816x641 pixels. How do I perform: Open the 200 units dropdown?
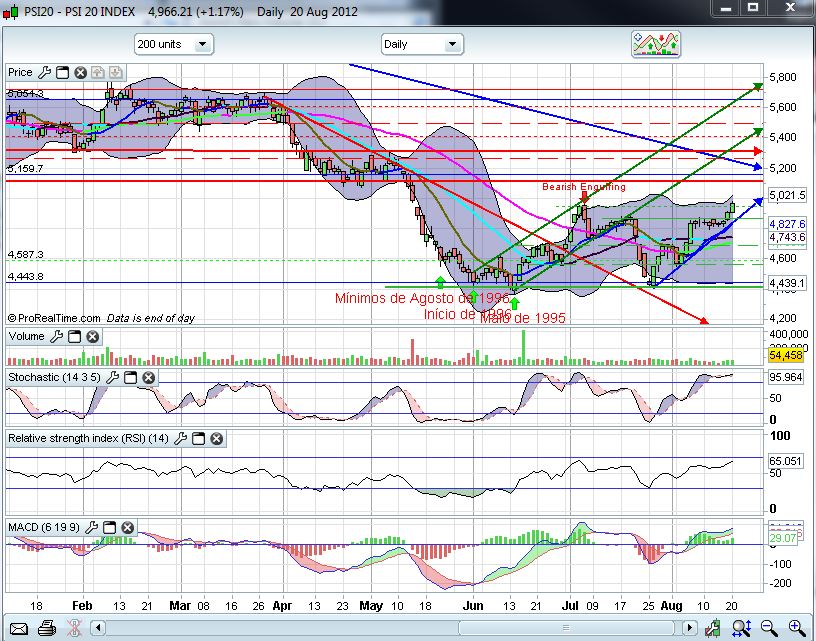(x=174, y=44)
